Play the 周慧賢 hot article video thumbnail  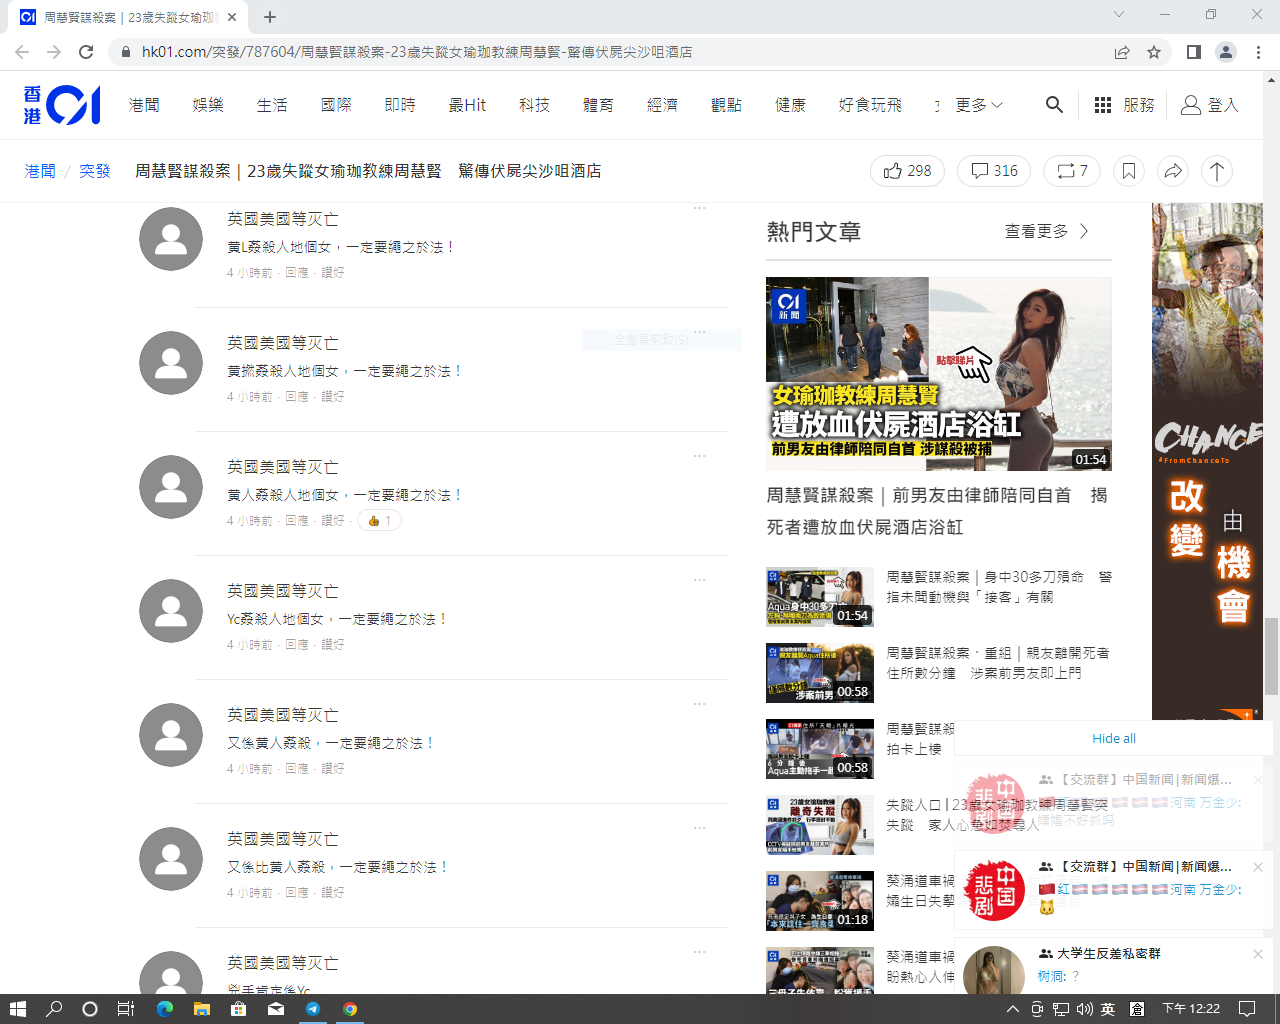(938, 374)
